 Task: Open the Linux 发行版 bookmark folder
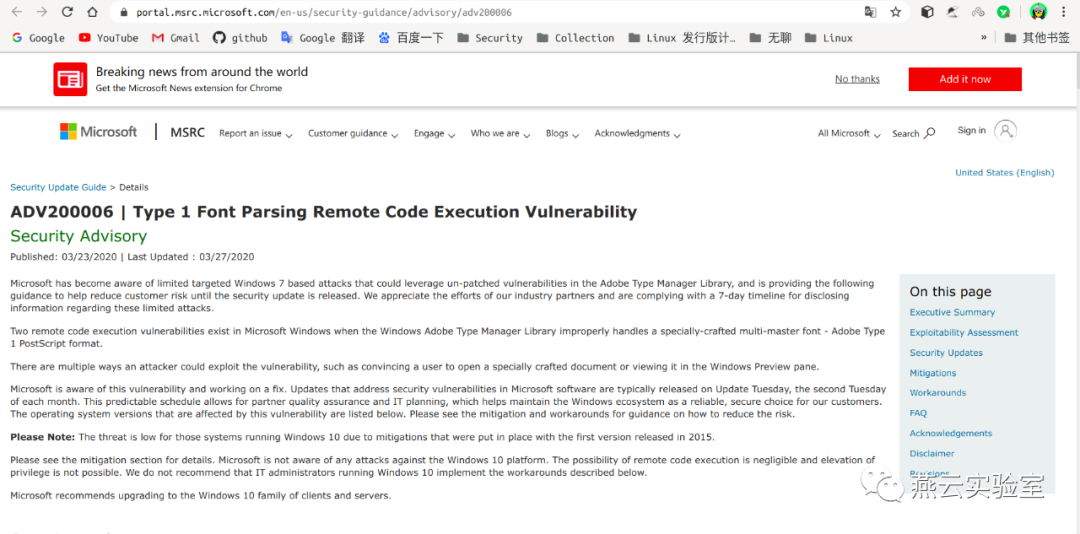[x=682, y=38]
